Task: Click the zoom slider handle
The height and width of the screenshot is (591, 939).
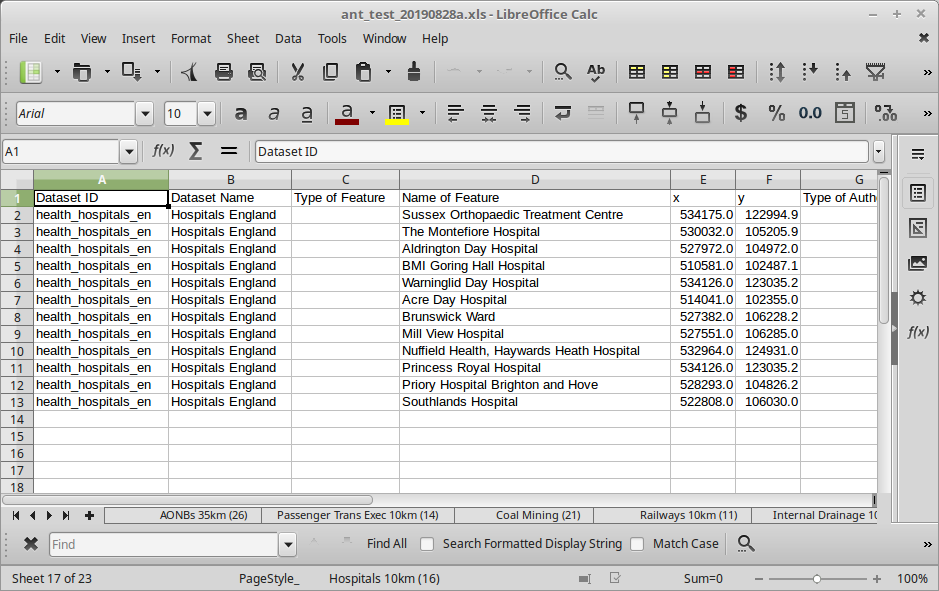Action: pyautogui.click(x=817, y=579)
